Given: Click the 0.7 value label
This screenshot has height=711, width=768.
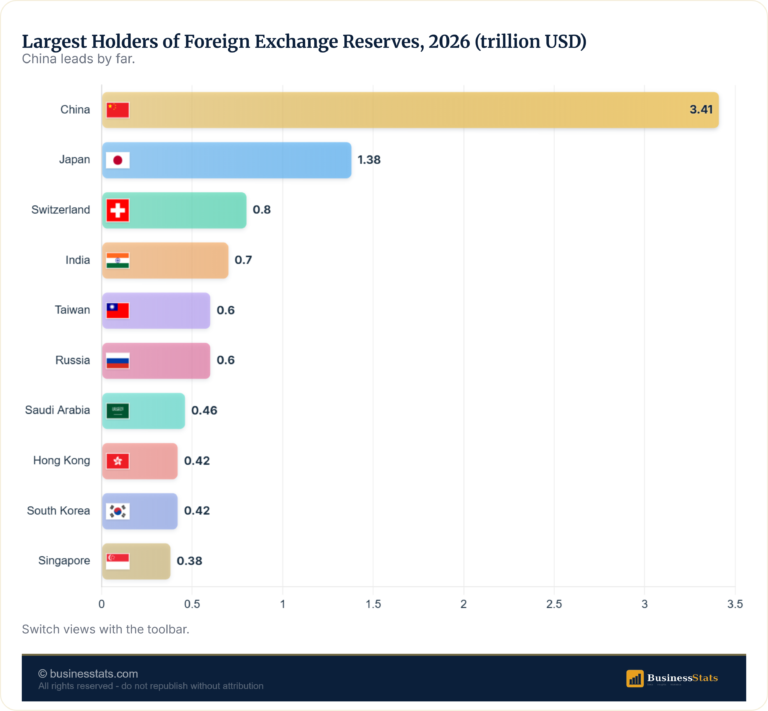Looking at the screenshot, I should 243,260.
